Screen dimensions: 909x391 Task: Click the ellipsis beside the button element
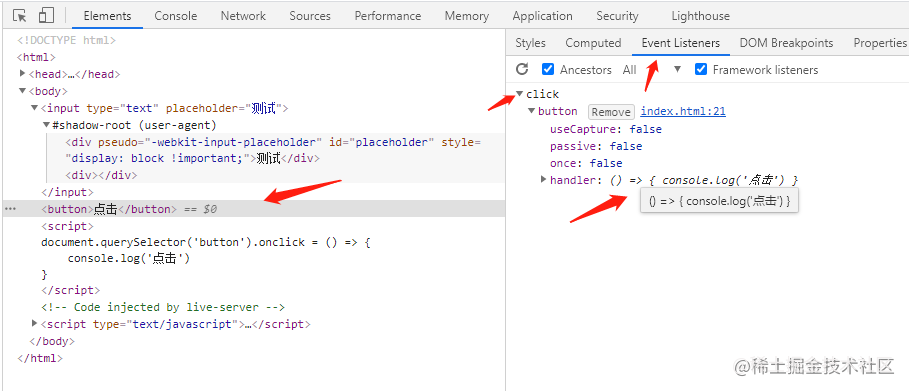click(x=10, y=209)
